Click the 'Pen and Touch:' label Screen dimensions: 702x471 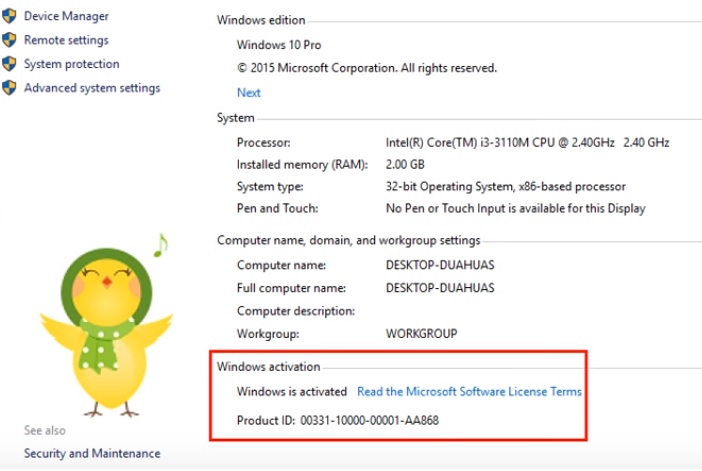pyautogui.click(x=278, y=209)
